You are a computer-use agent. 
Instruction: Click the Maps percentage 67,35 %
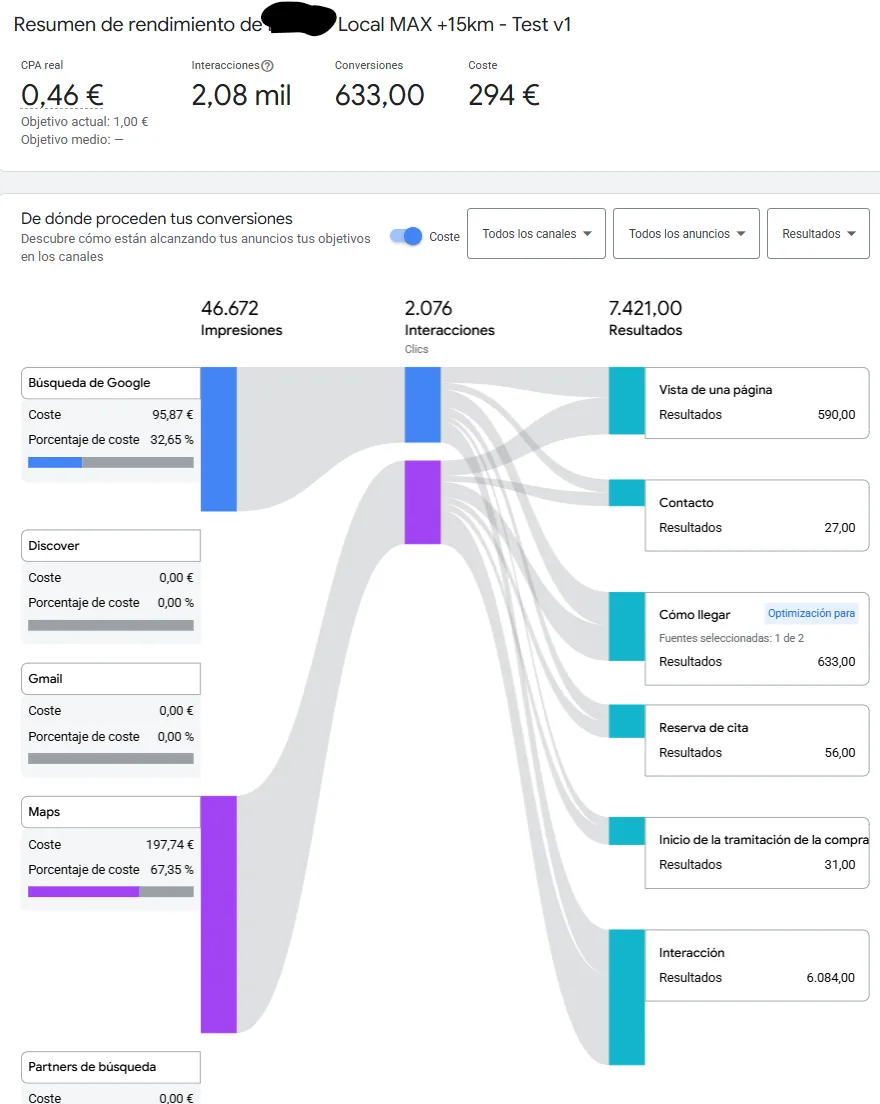point(172,870)
